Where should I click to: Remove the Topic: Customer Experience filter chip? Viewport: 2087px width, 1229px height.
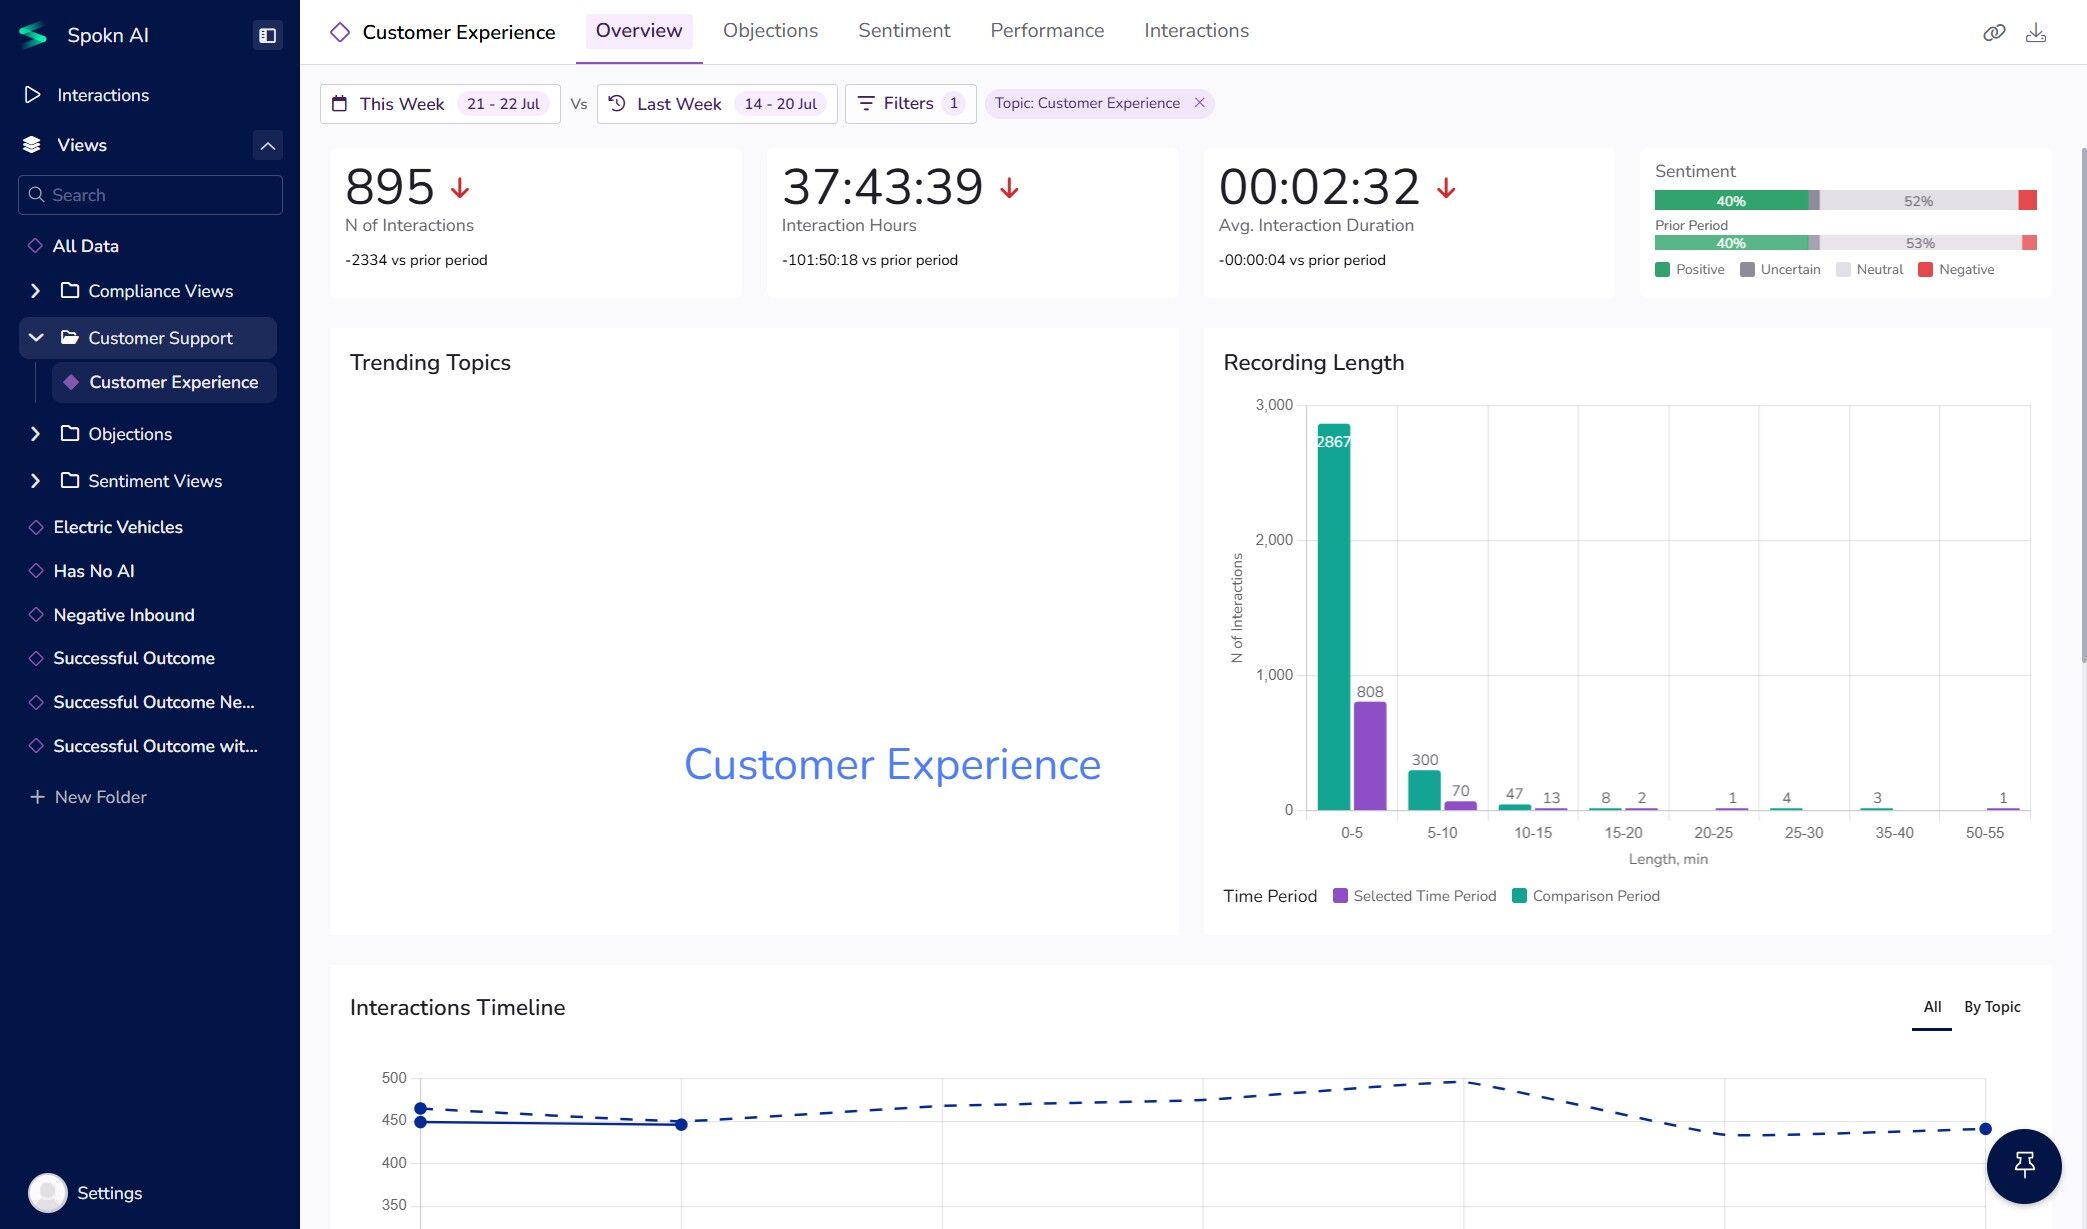pos(1199,103)
